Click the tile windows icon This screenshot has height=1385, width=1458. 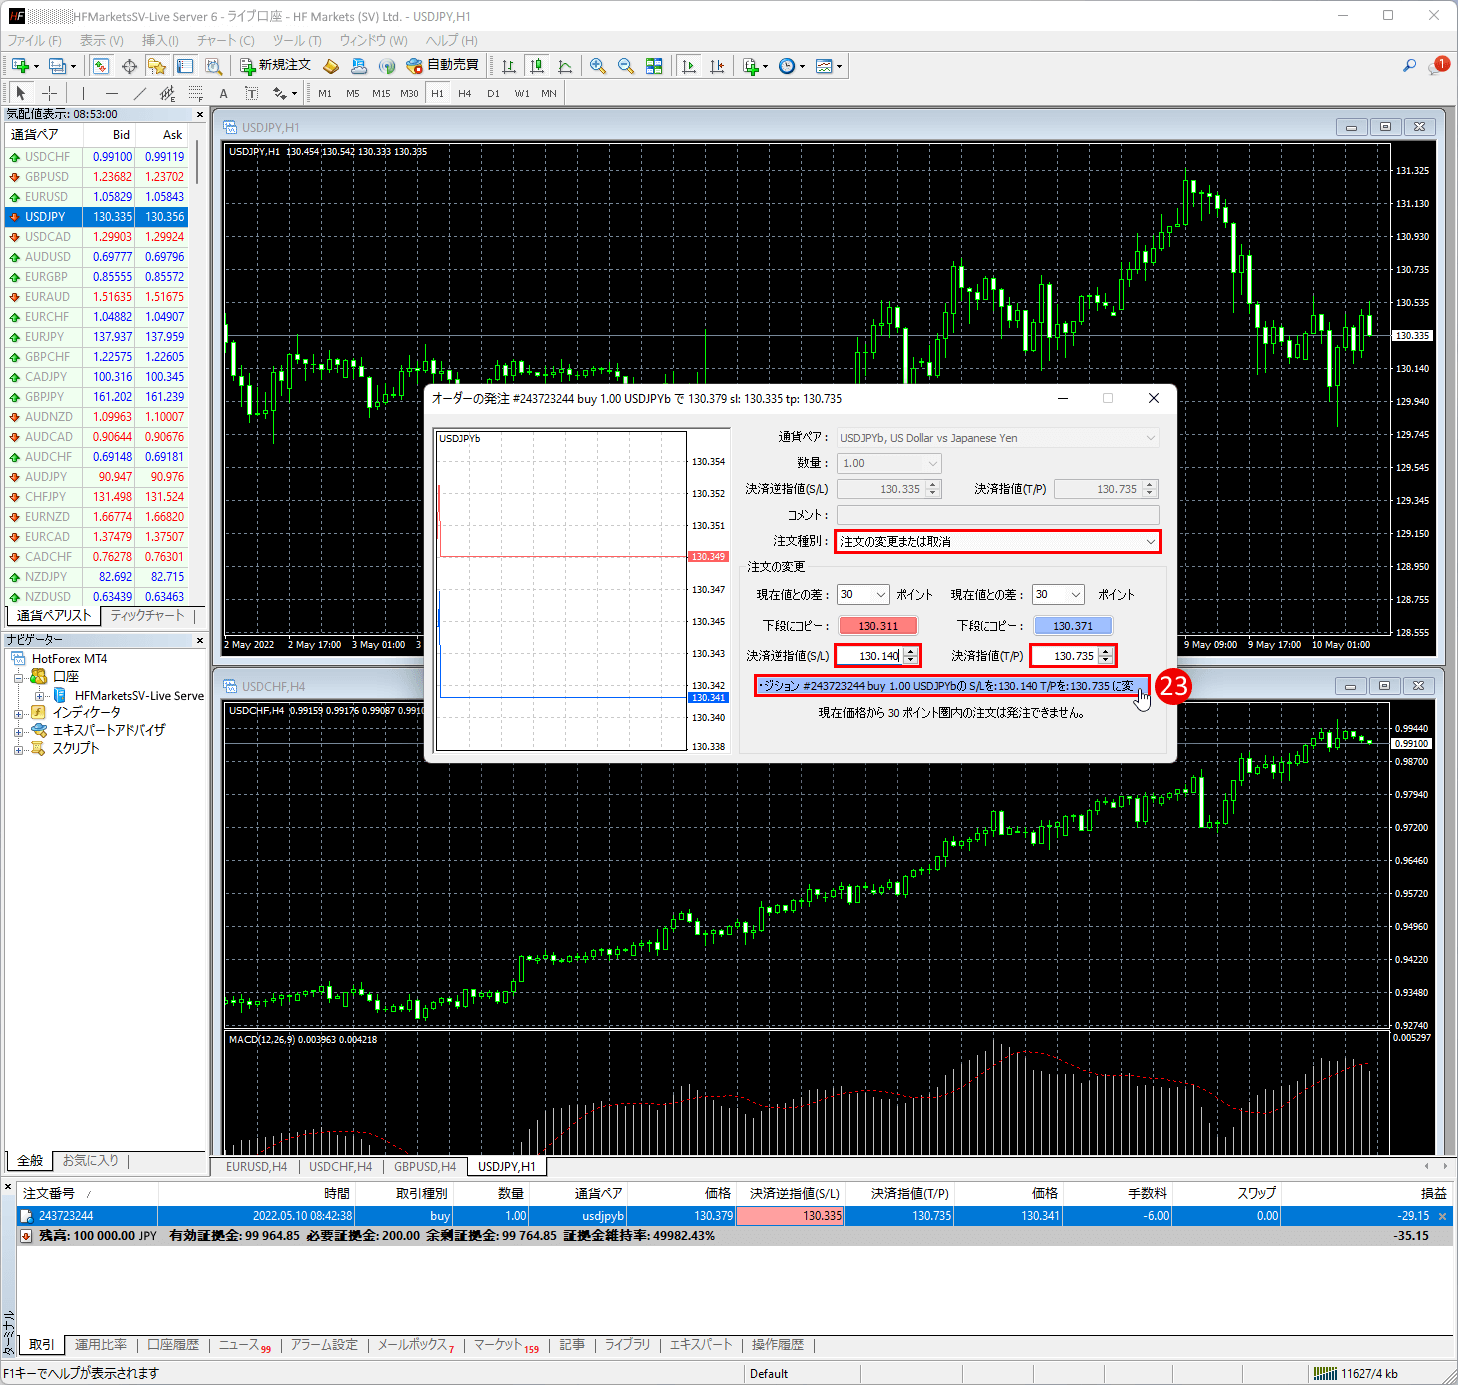pos(654,66)
